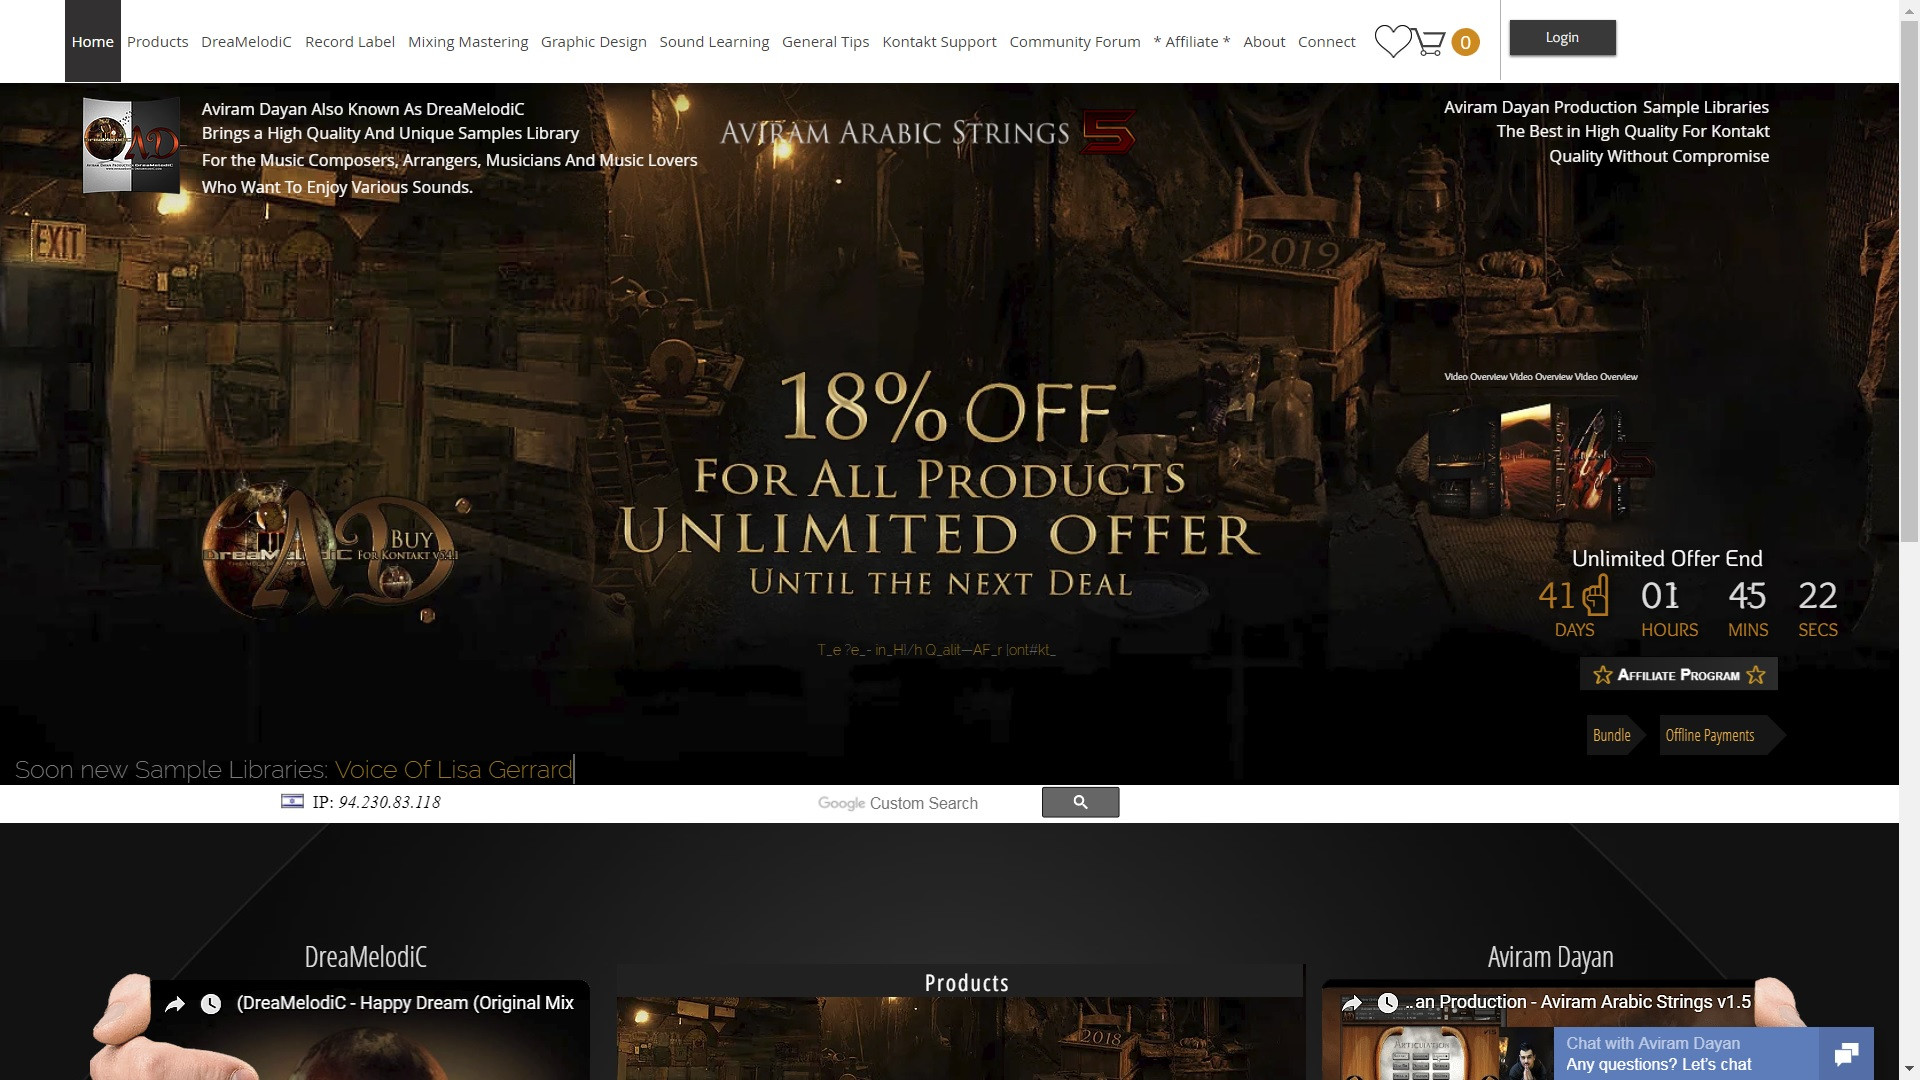Click share arrow on Arabic Strings video
This screenshot has height=1080, width=1920.
click(x=1352, y=1003)
